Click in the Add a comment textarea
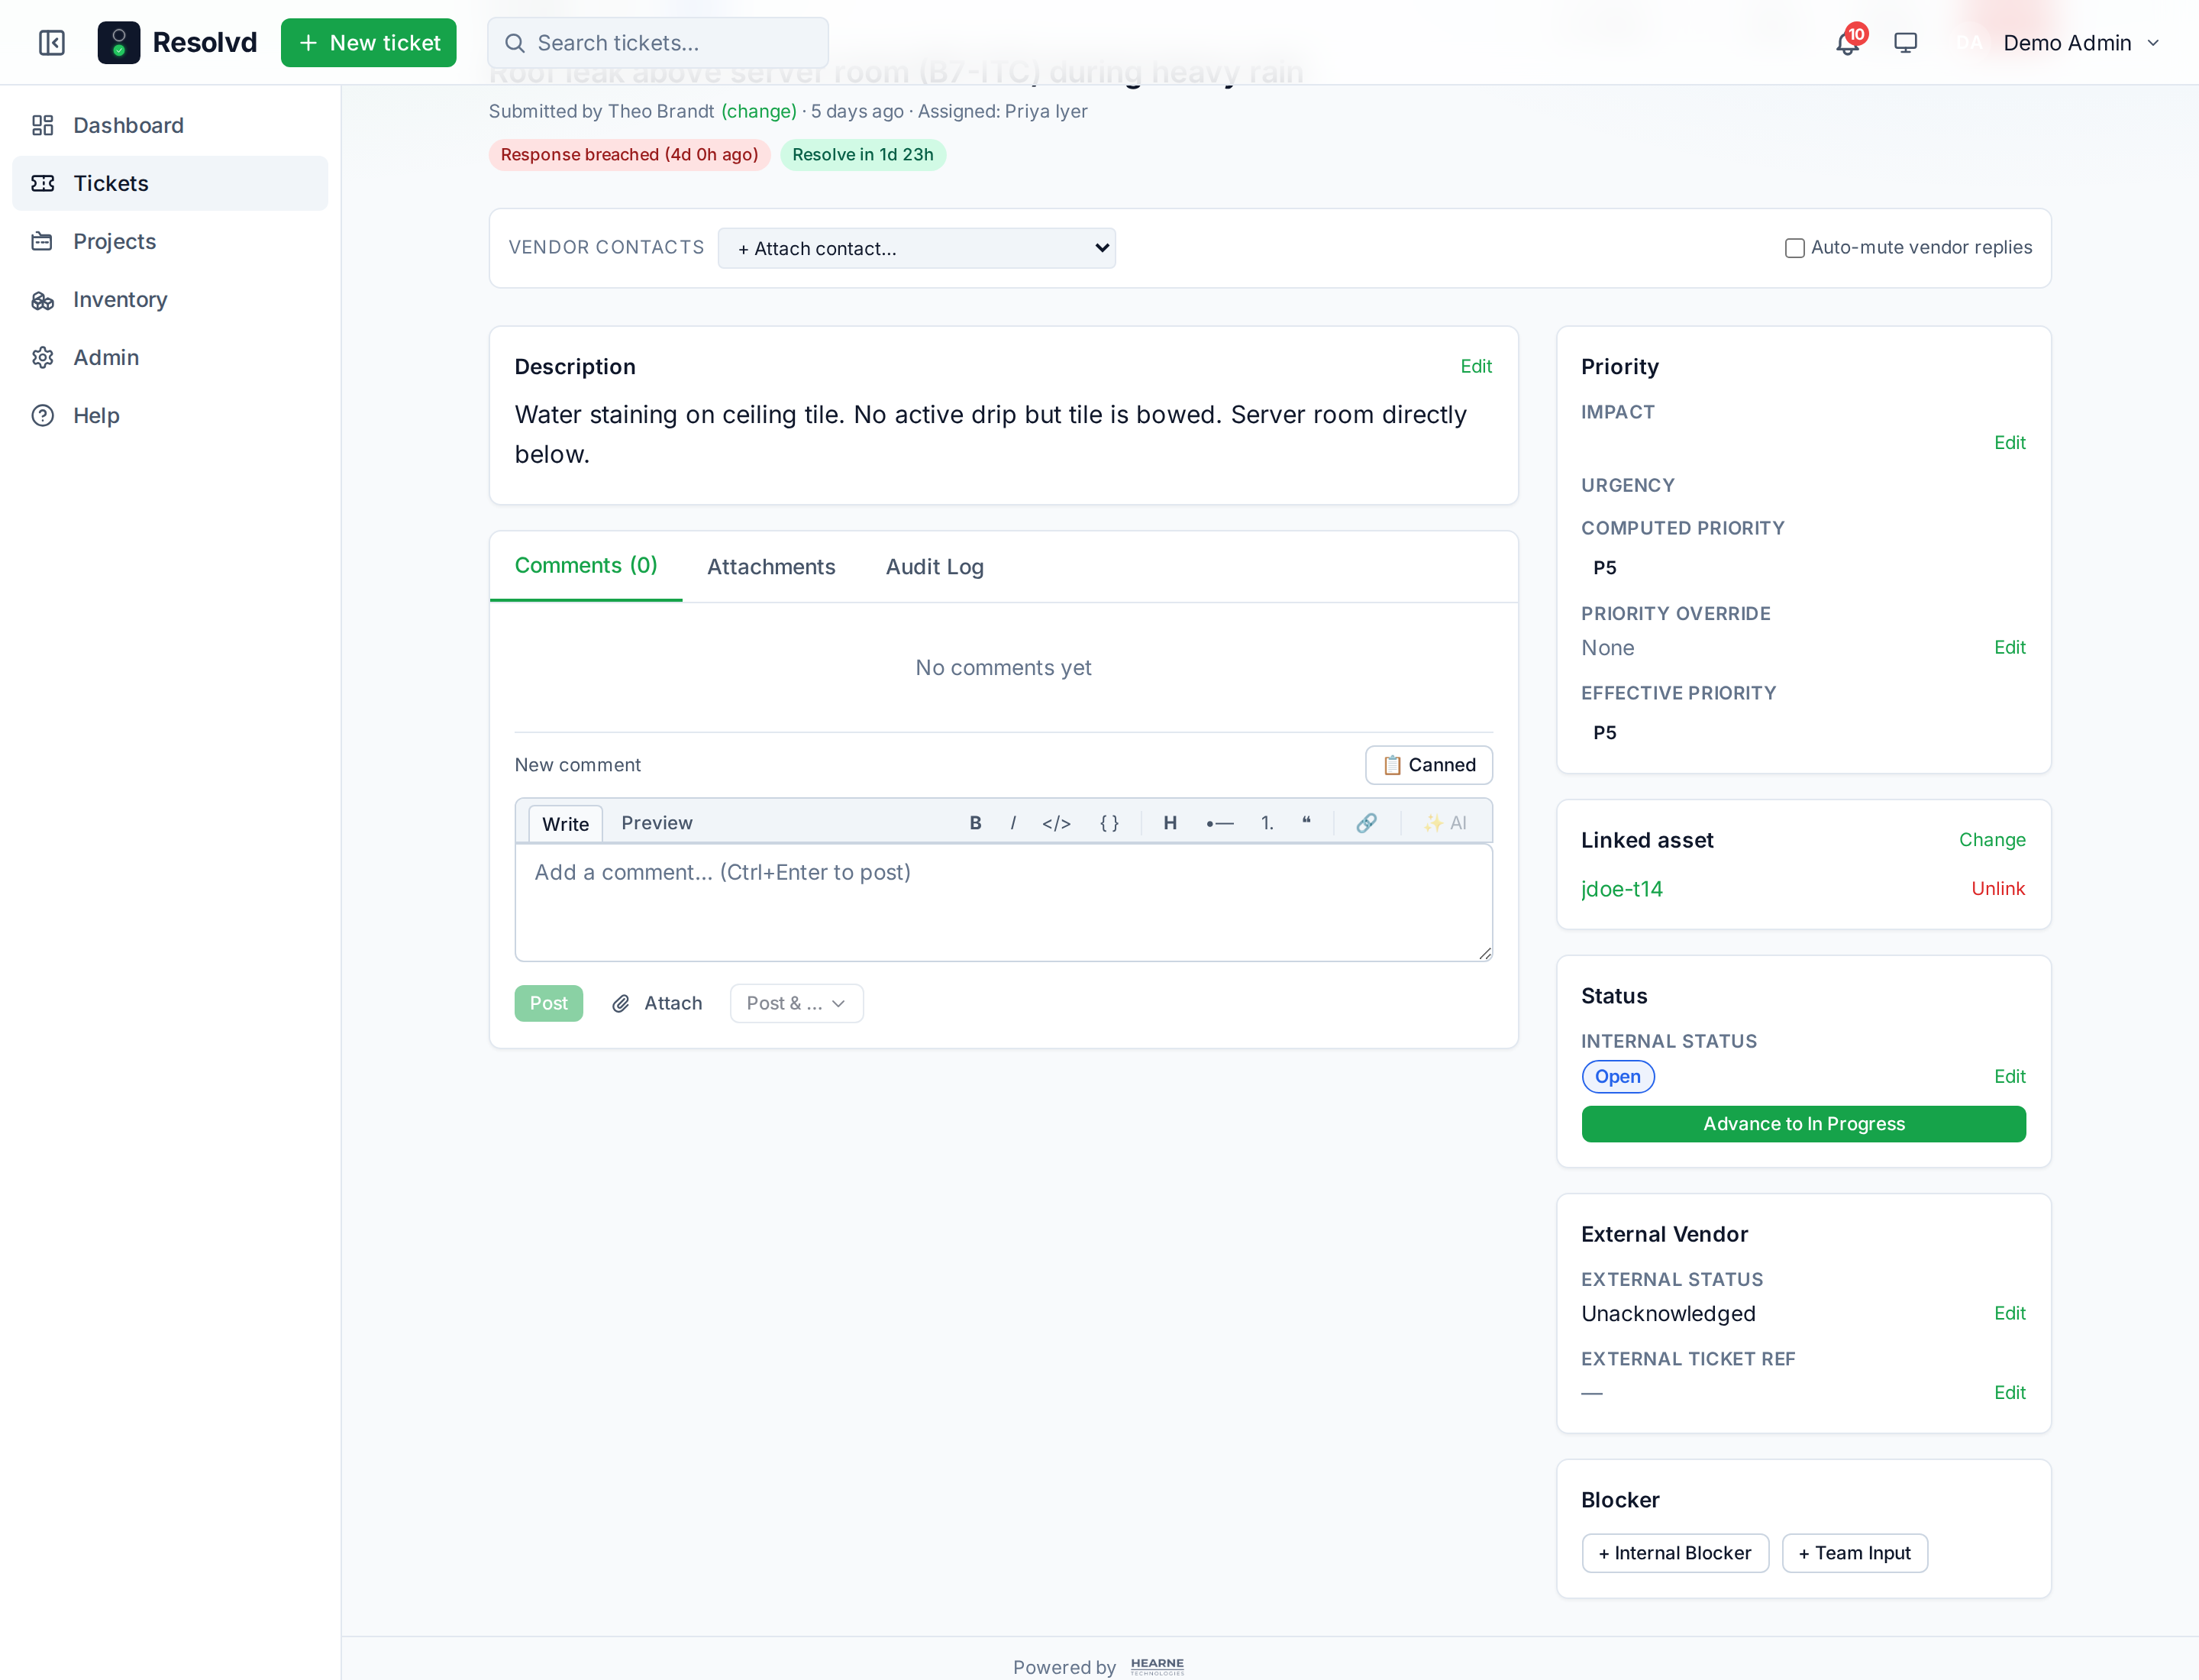This screenshot has height=1680, width=2199. (1003, 903)
